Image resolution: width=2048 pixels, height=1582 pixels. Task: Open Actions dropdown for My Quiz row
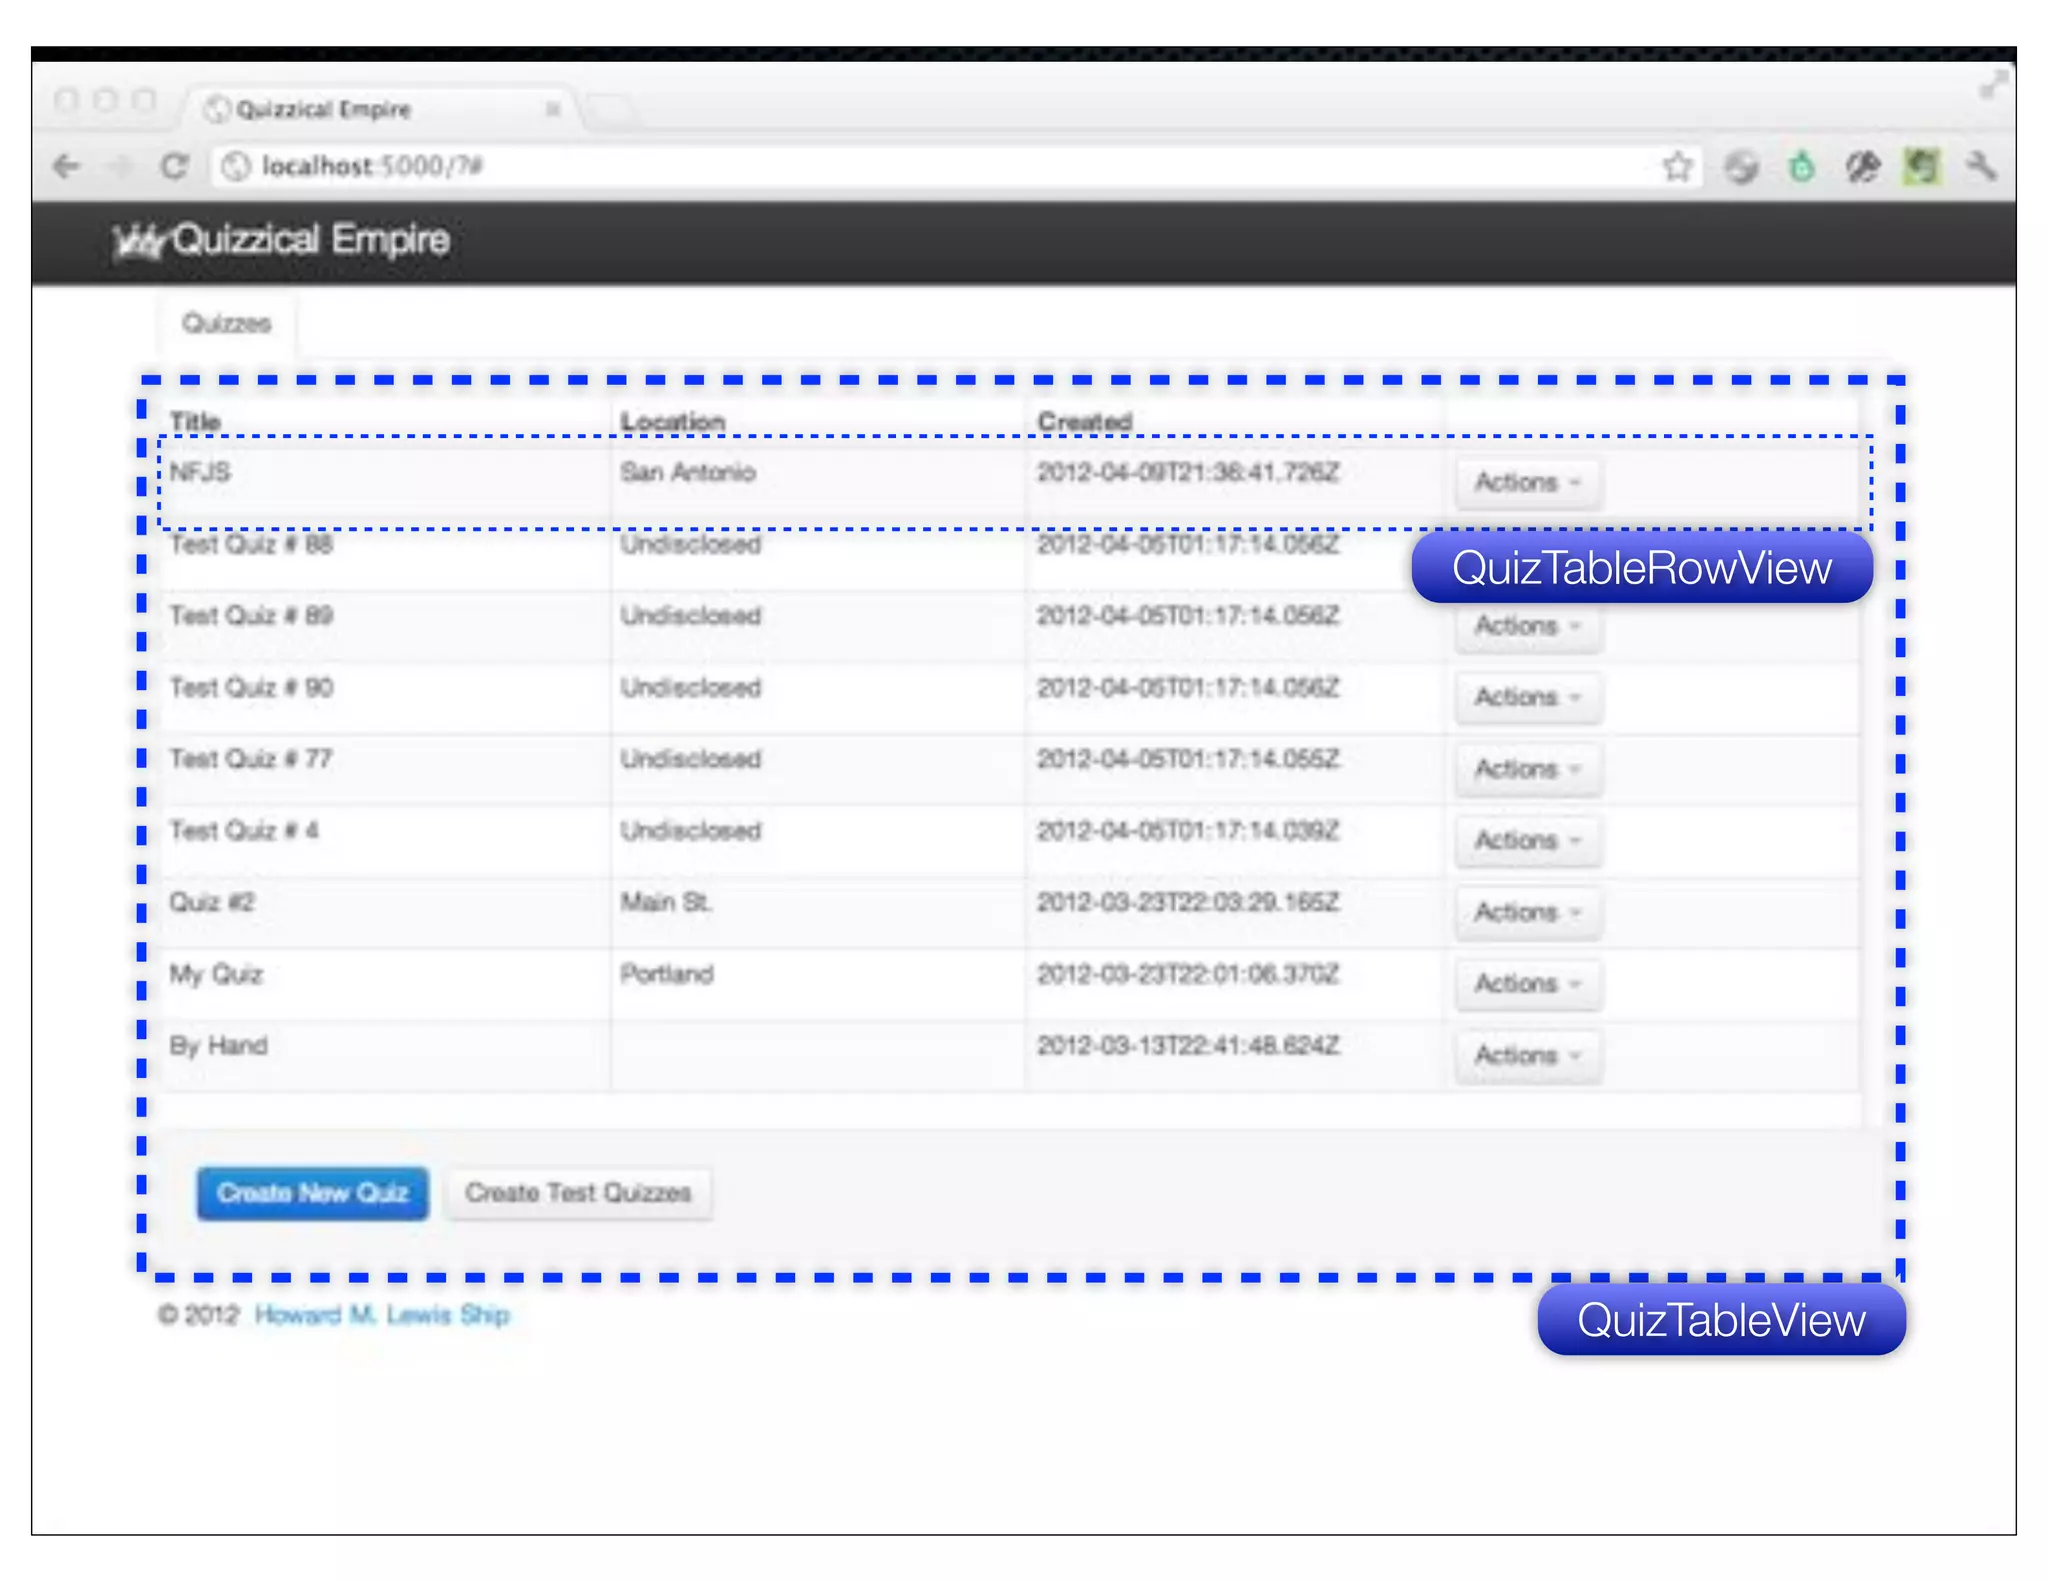tap(1527, 984)
